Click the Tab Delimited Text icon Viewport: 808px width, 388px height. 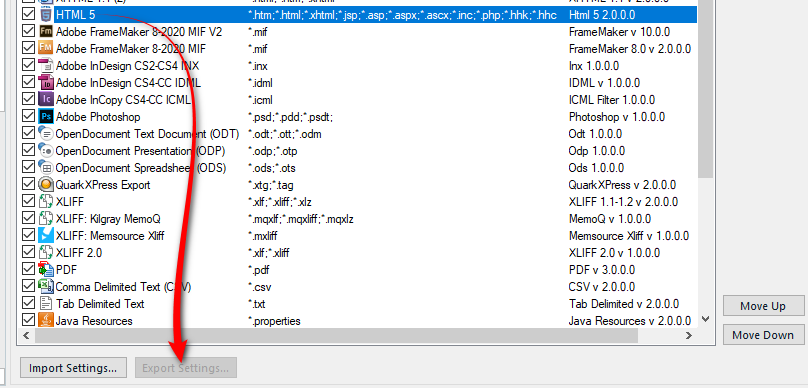(45, 304)
